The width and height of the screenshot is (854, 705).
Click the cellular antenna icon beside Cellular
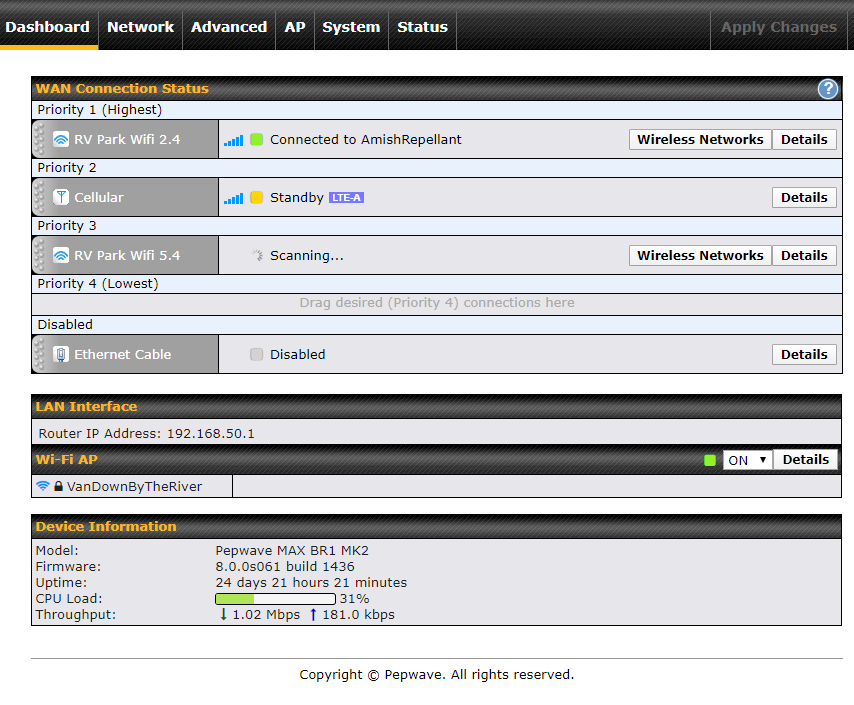[61, 197]
